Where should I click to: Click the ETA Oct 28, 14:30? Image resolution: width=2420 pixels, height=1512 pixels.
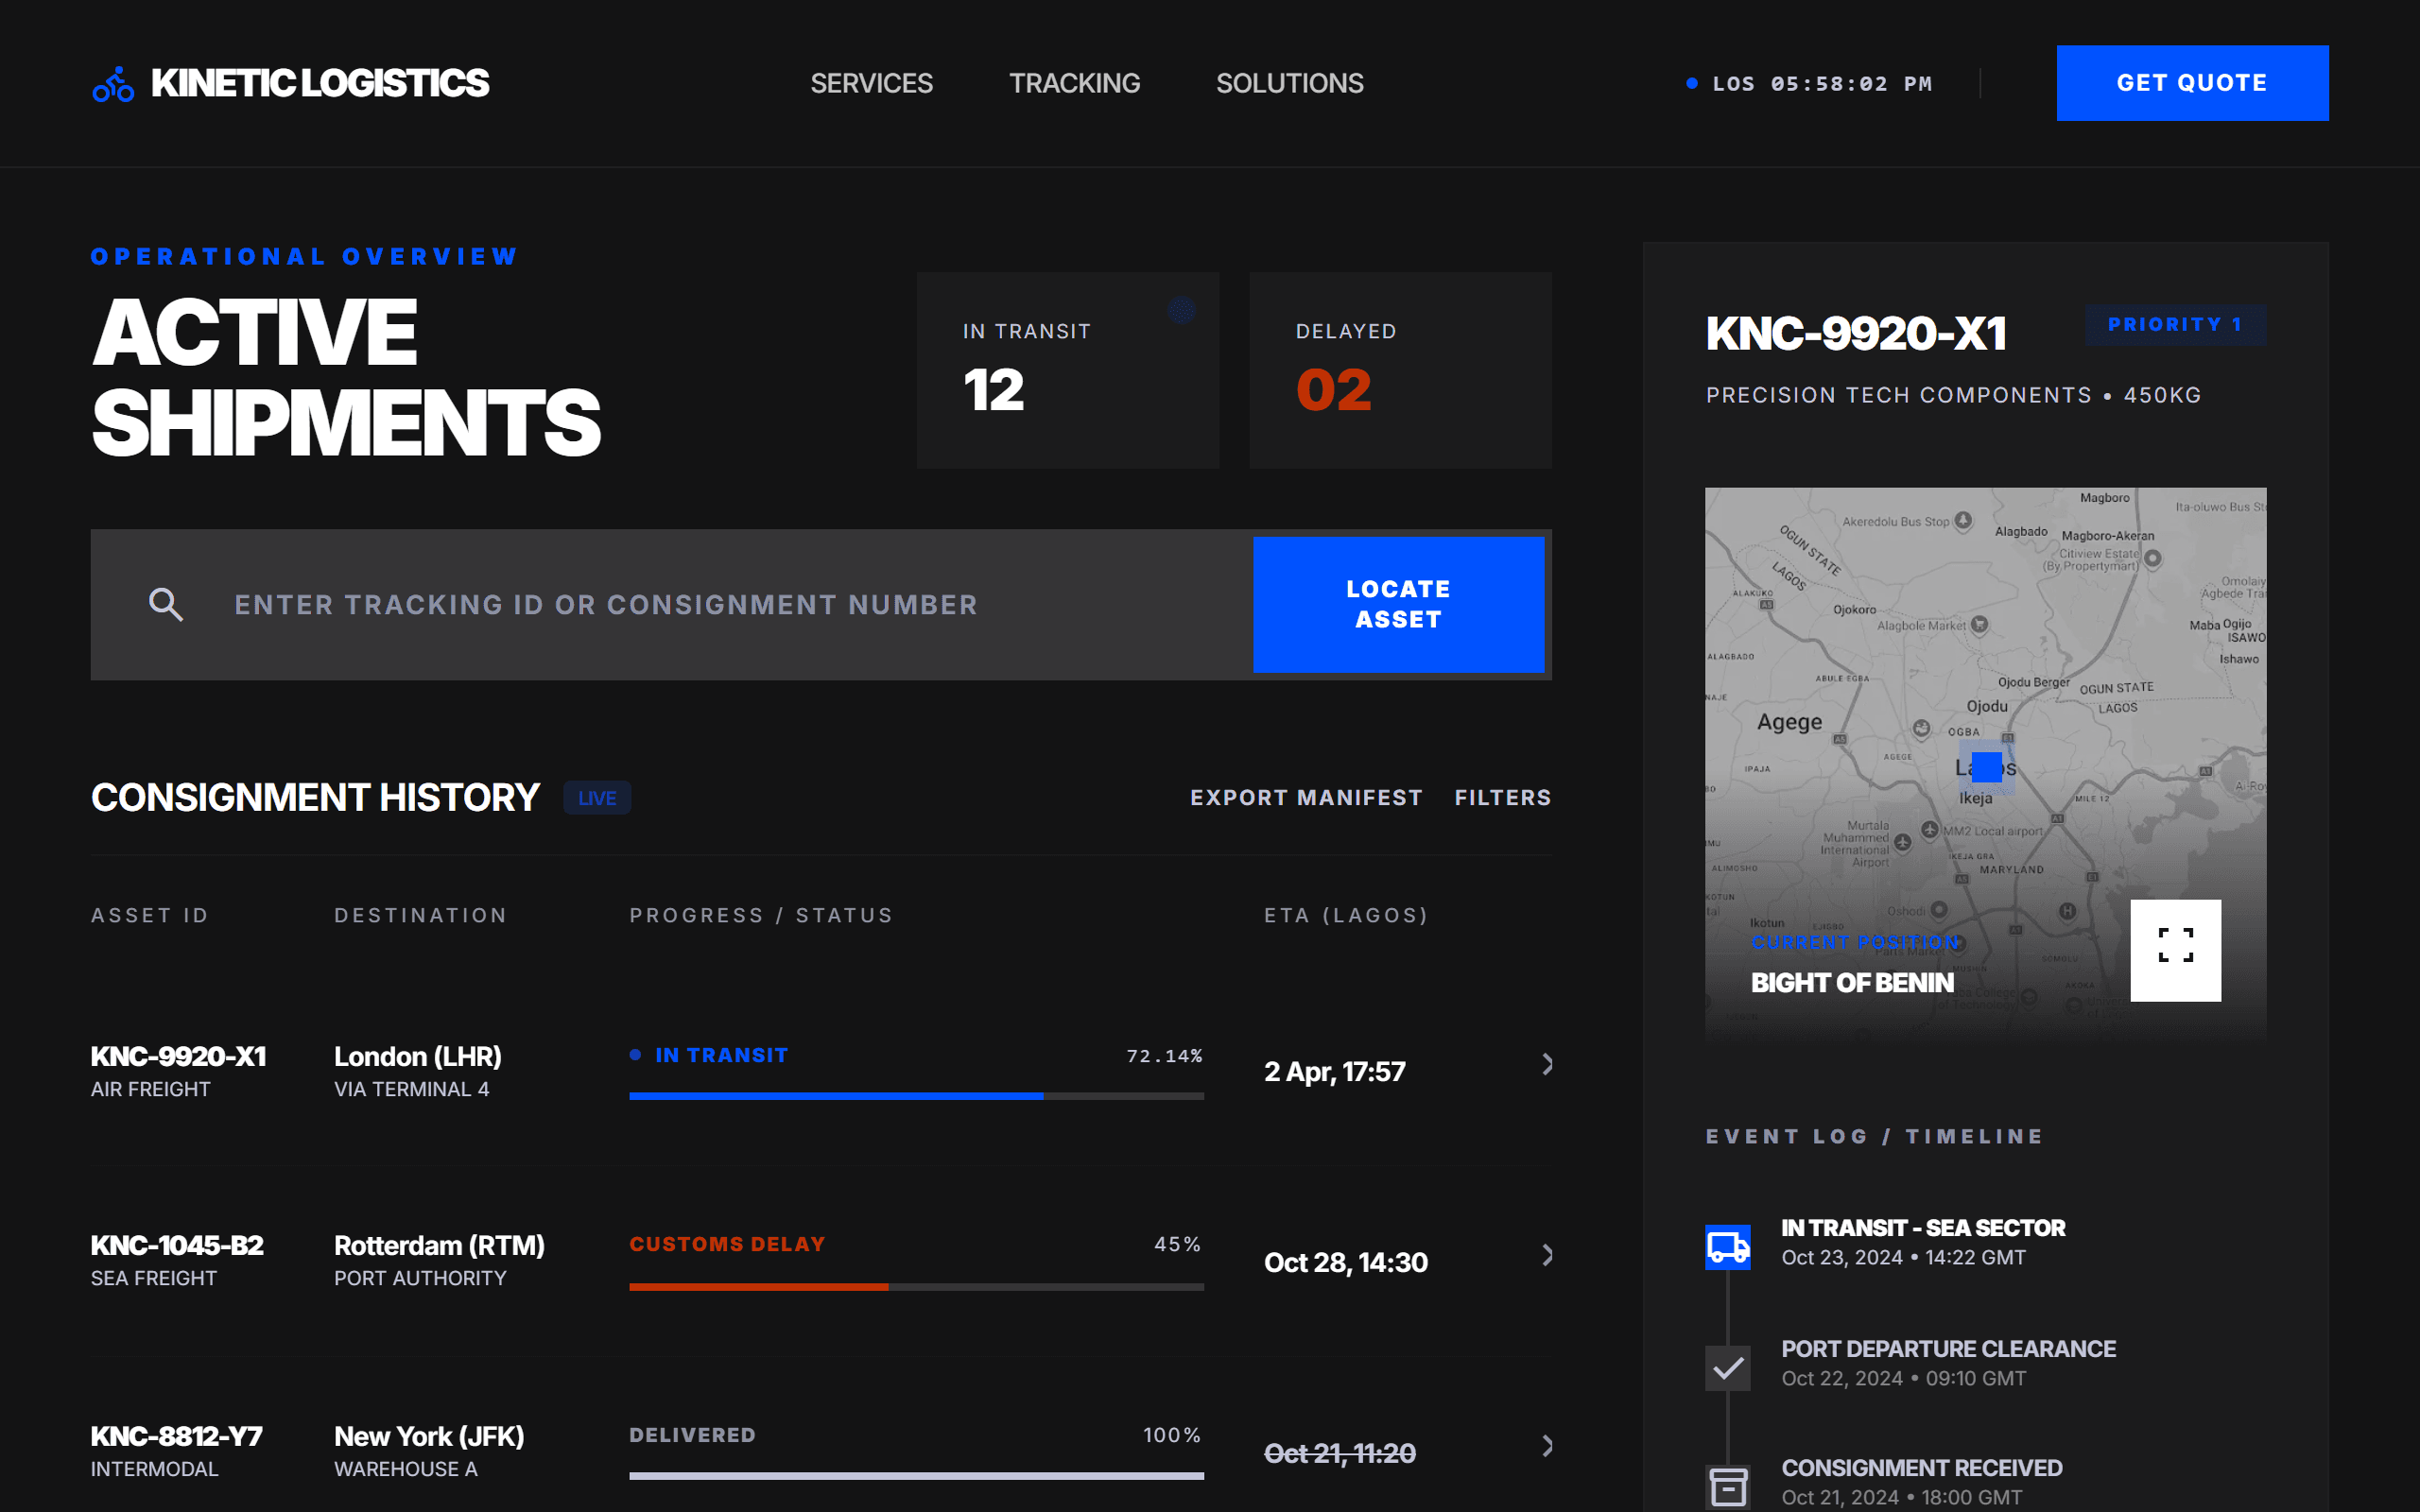[x=1345, y=1263]
